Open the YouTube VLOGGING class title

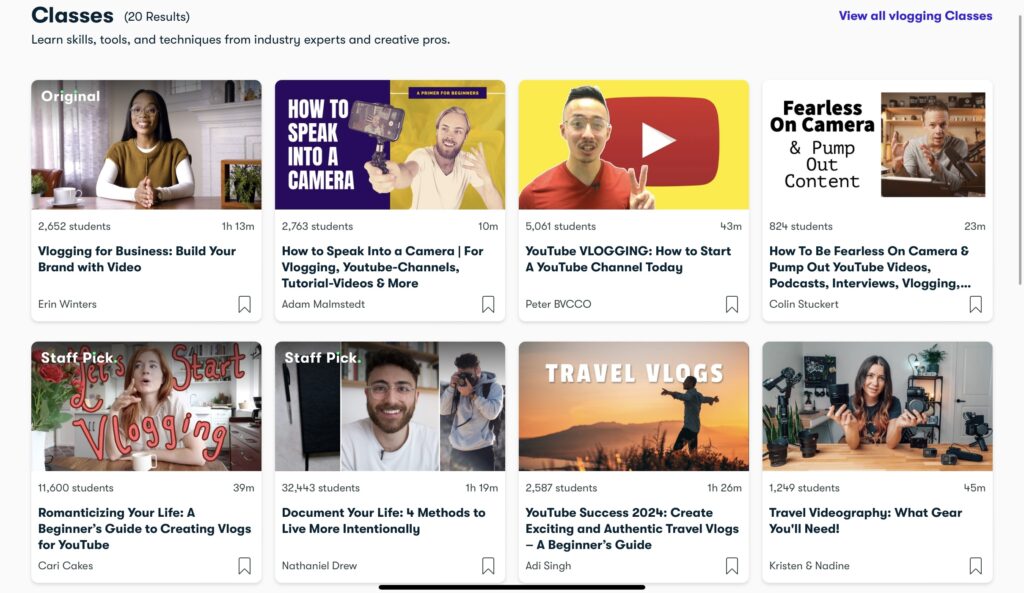tap(628, 259)
